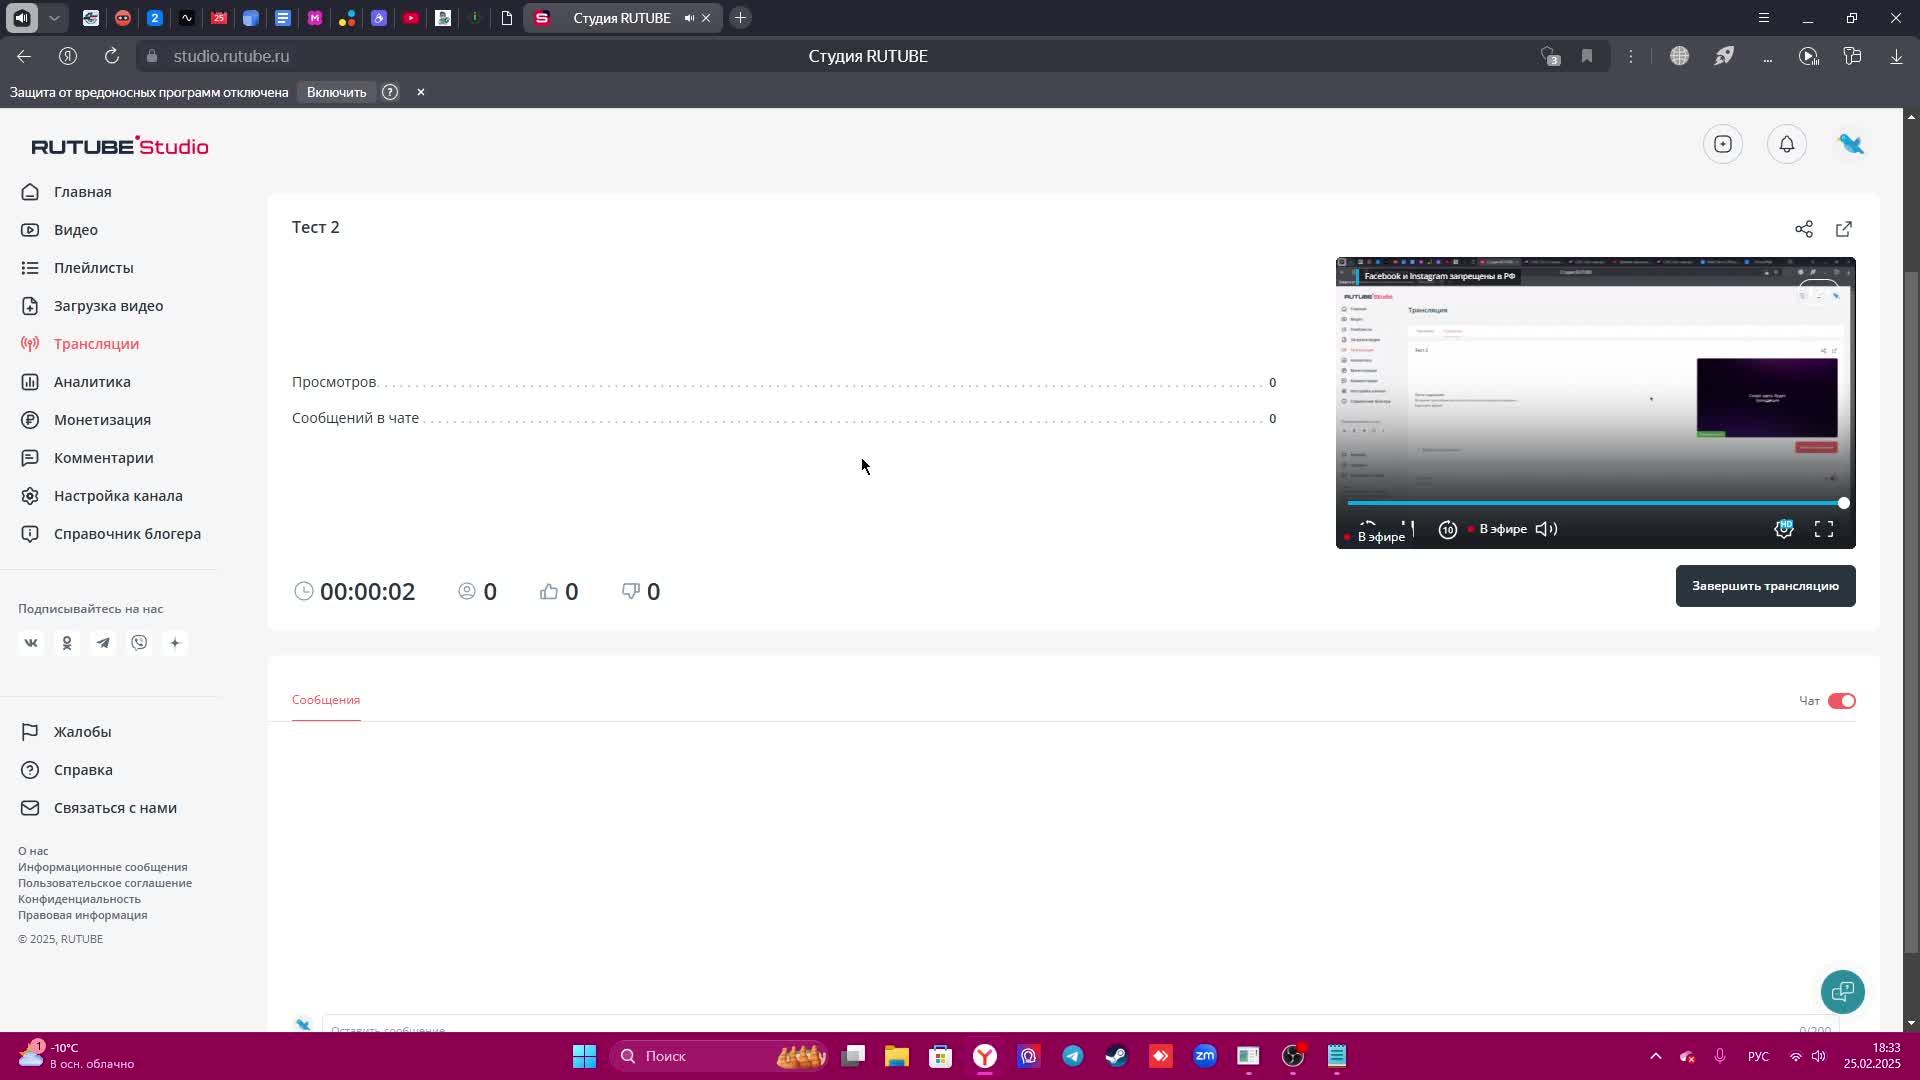
Task: Open the protection help question icon
Action: [390, 92]
